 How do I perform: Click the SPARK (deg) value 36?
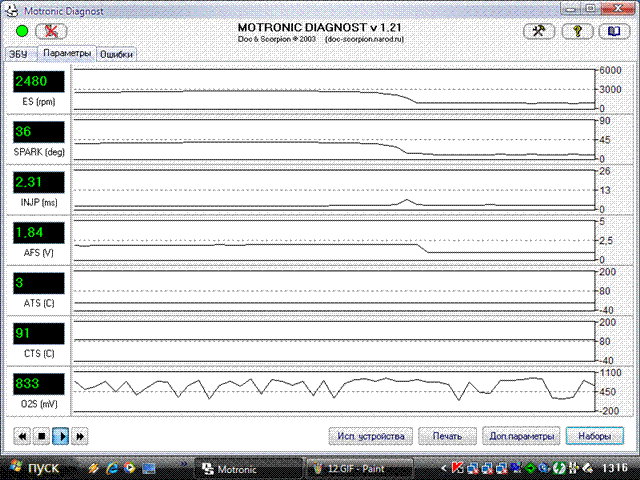click(x=39, y=132)
